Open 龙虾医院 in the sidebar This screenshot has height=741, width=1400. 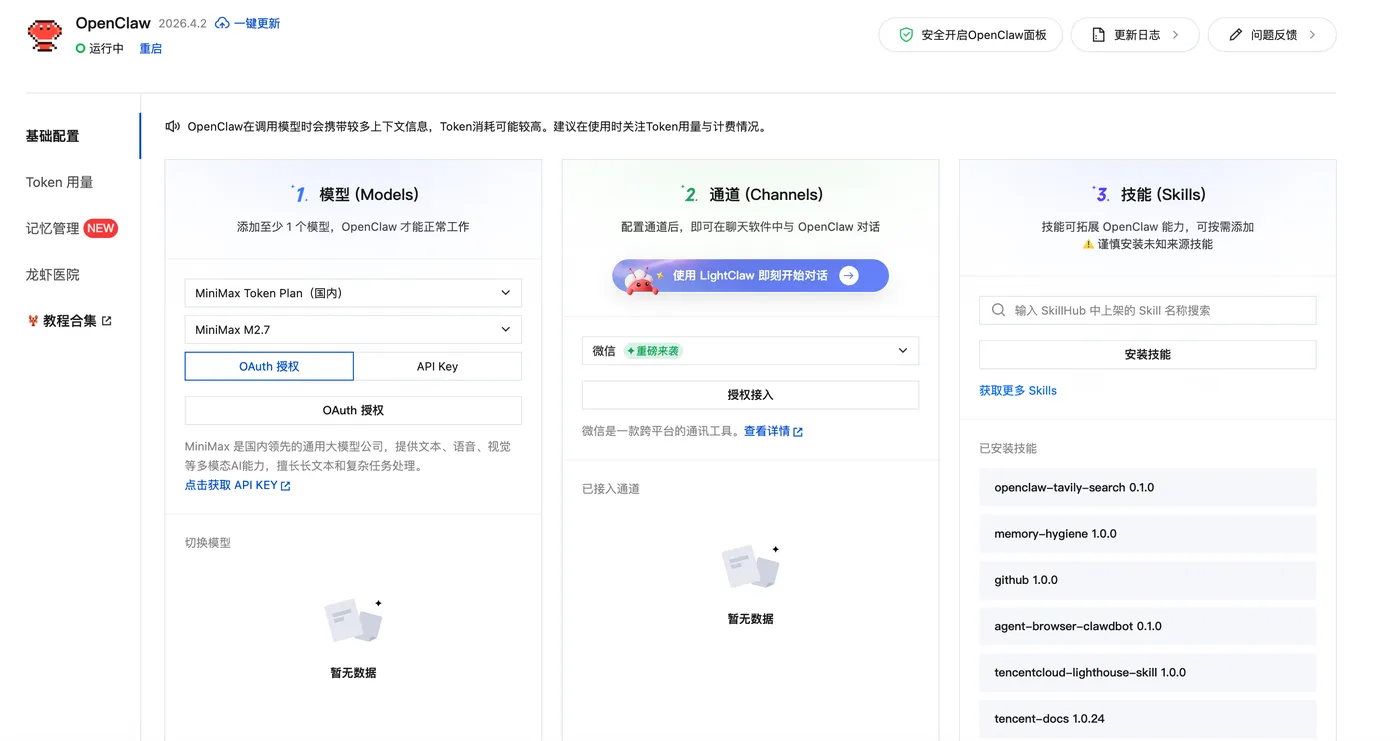click(x=53, y=274)
